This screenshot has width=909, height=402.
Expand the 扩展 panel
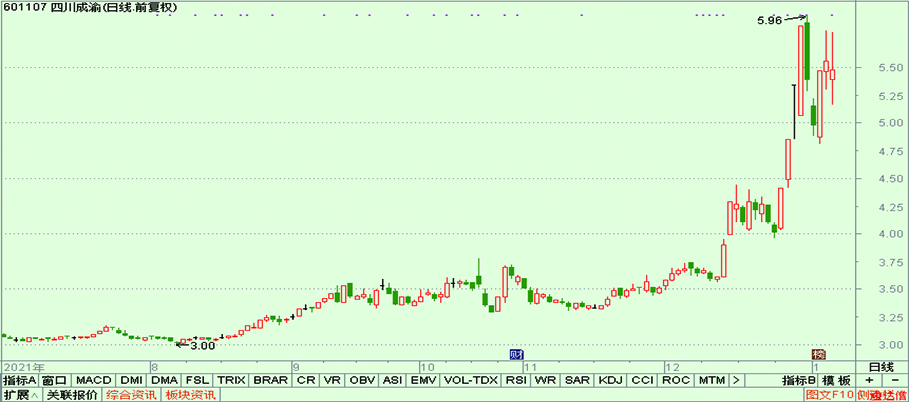tap(21, 395)
